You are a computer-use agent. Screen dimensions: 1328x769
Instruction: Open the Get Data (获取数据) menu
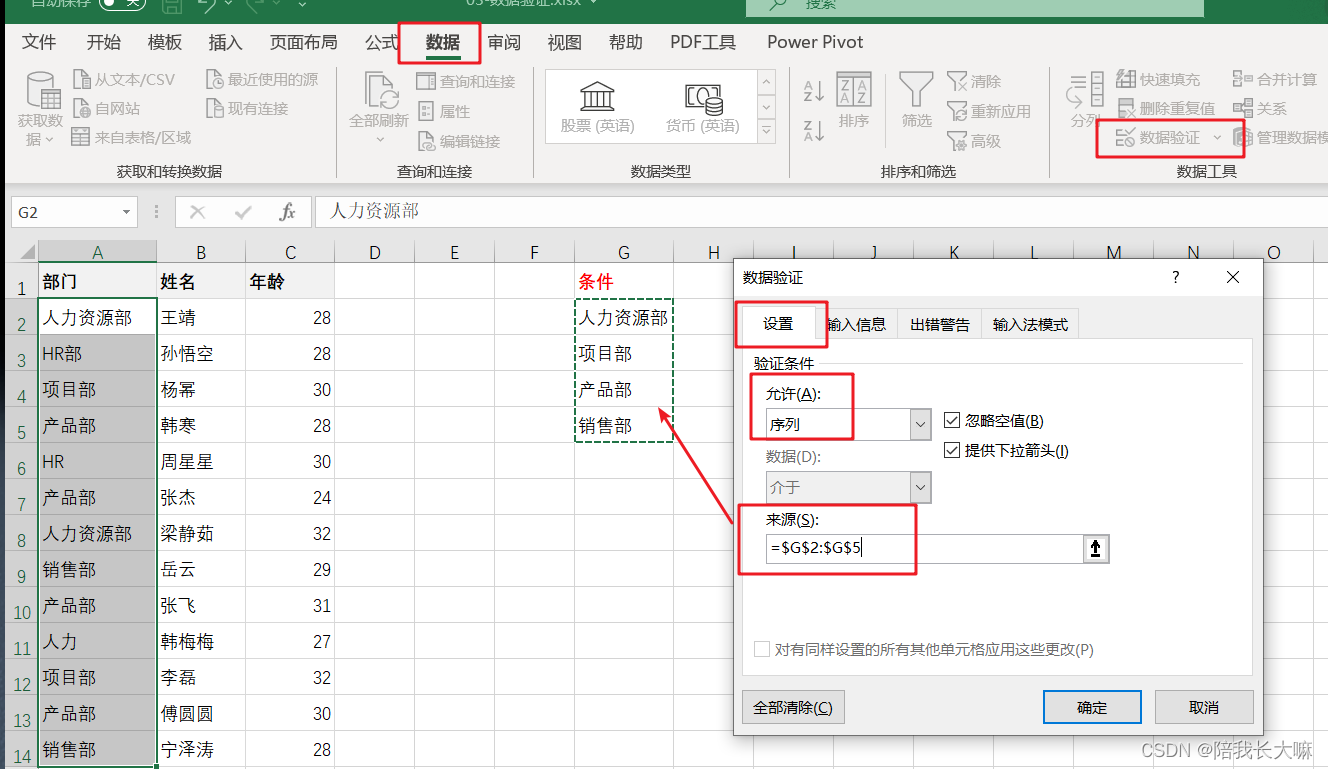click(x=40, y=110)
